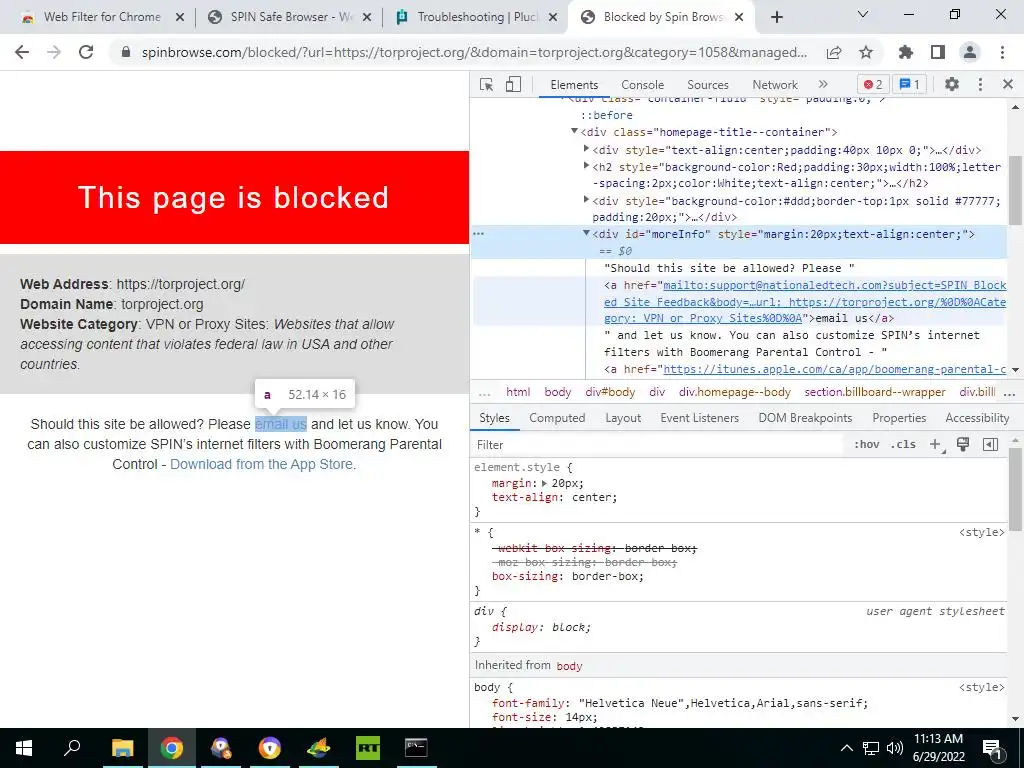The width and height of the screenshot is (1024, 768).
Task: Switch to the SPIN Safe Browser tab
Action: [x=290, y=17]
